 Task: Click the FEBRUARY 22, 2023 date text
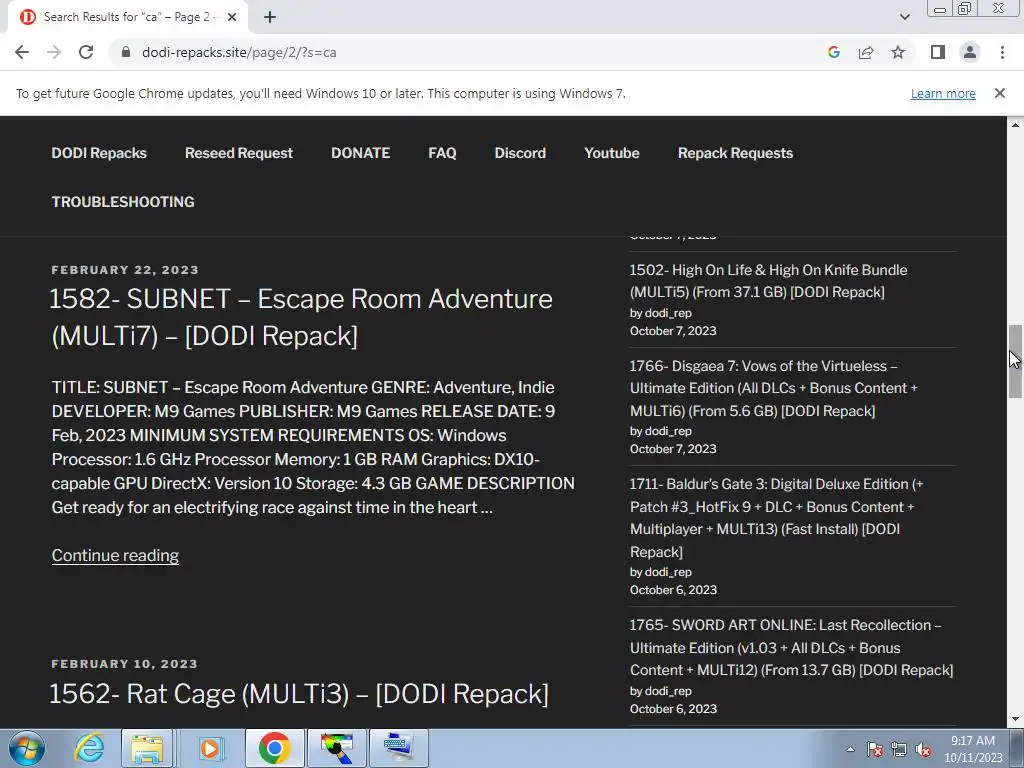[x=125, y=270]
